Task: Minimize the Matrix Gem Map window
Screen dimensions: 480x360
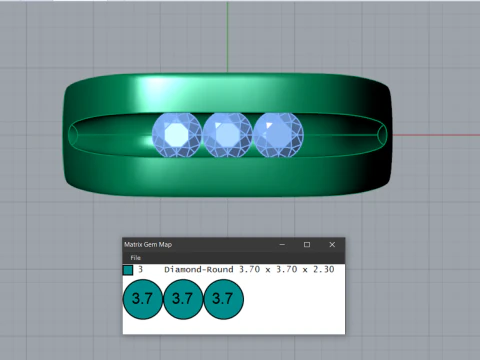Action: [282, 245]
